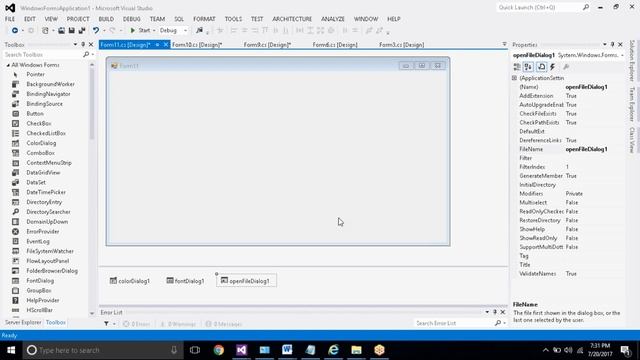Collapse the All Windows Forms group
640x360 pixels.
click(8, 65)
